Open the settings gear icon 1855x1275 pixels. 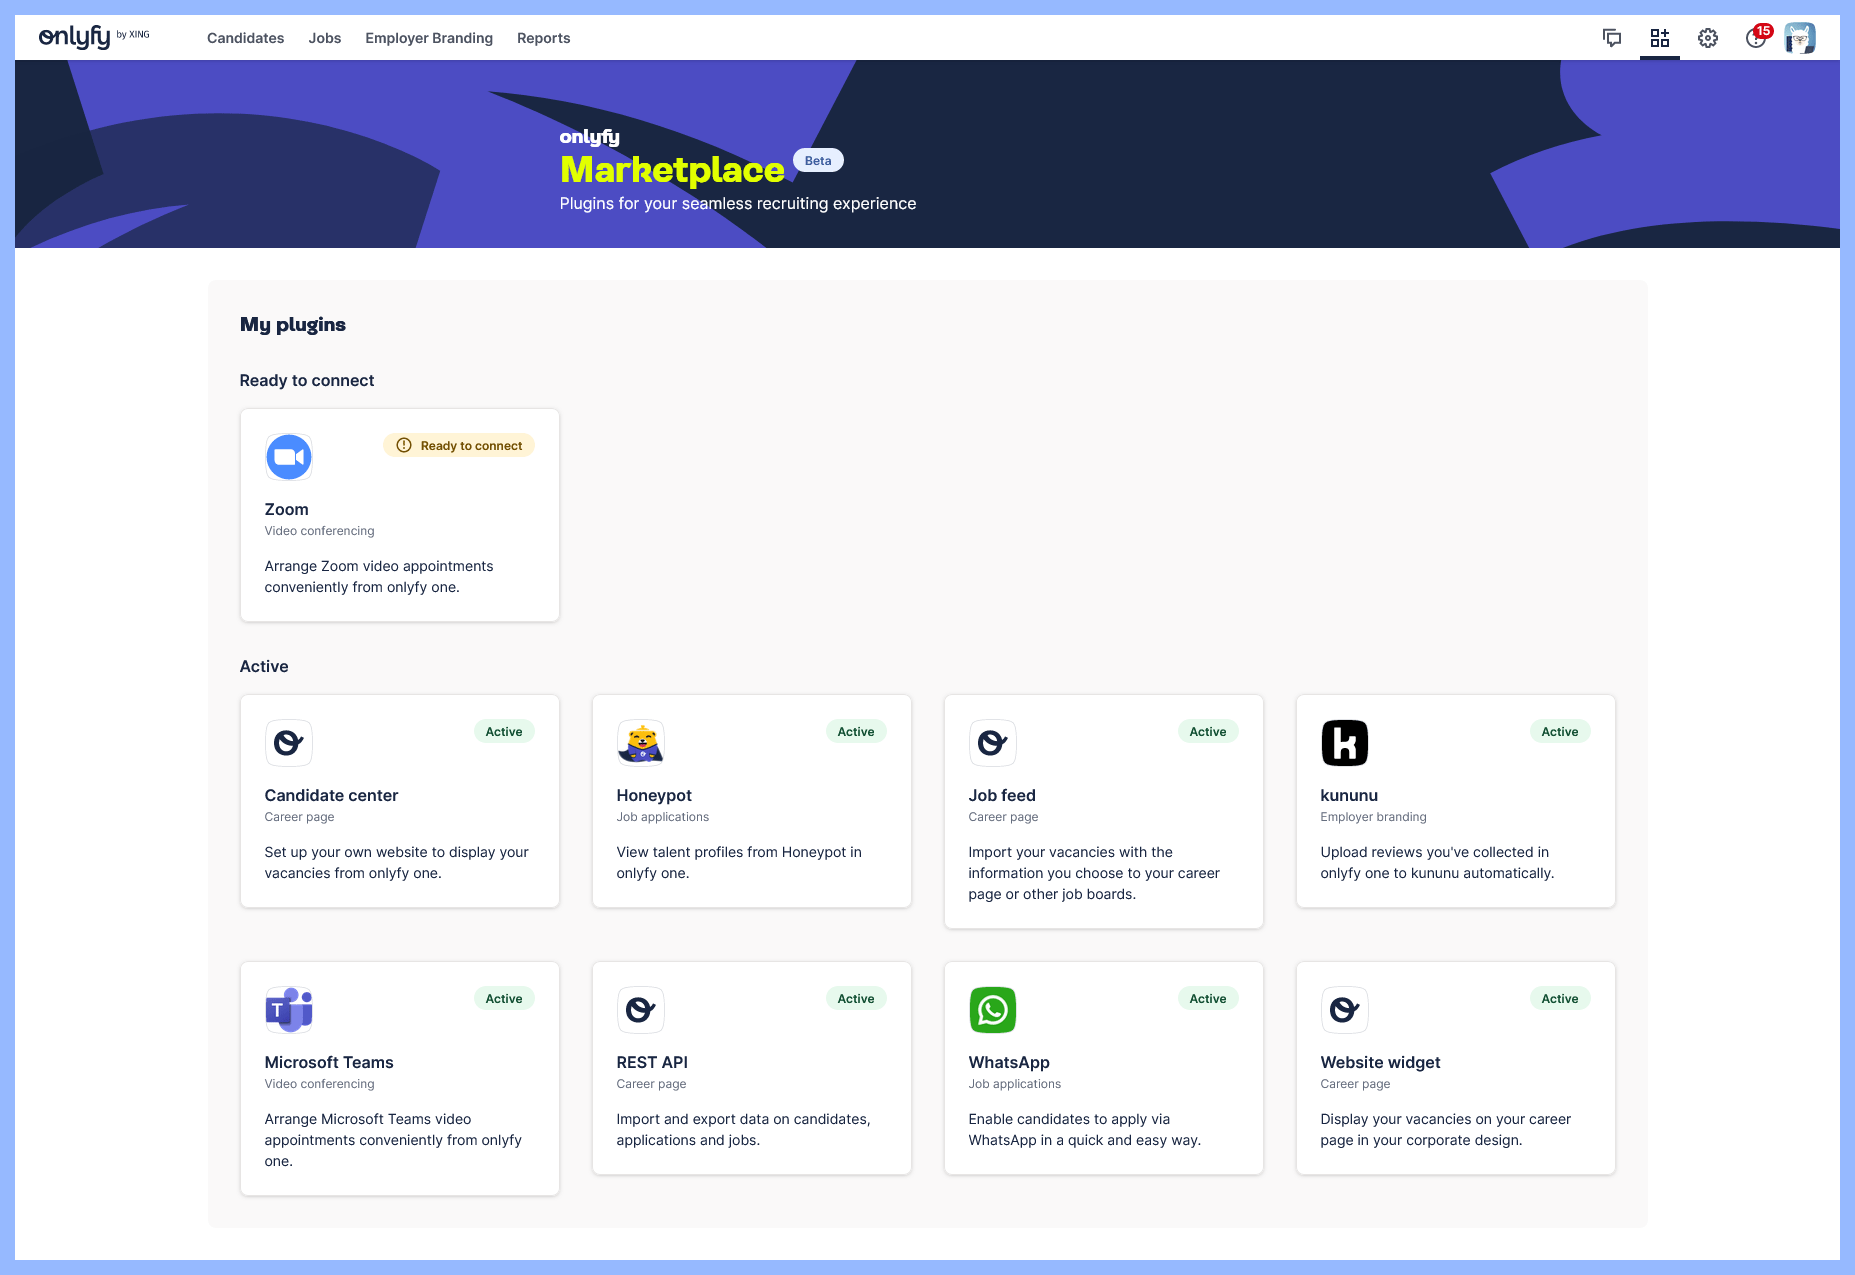pyautogui.click(x=1707, y=38)
